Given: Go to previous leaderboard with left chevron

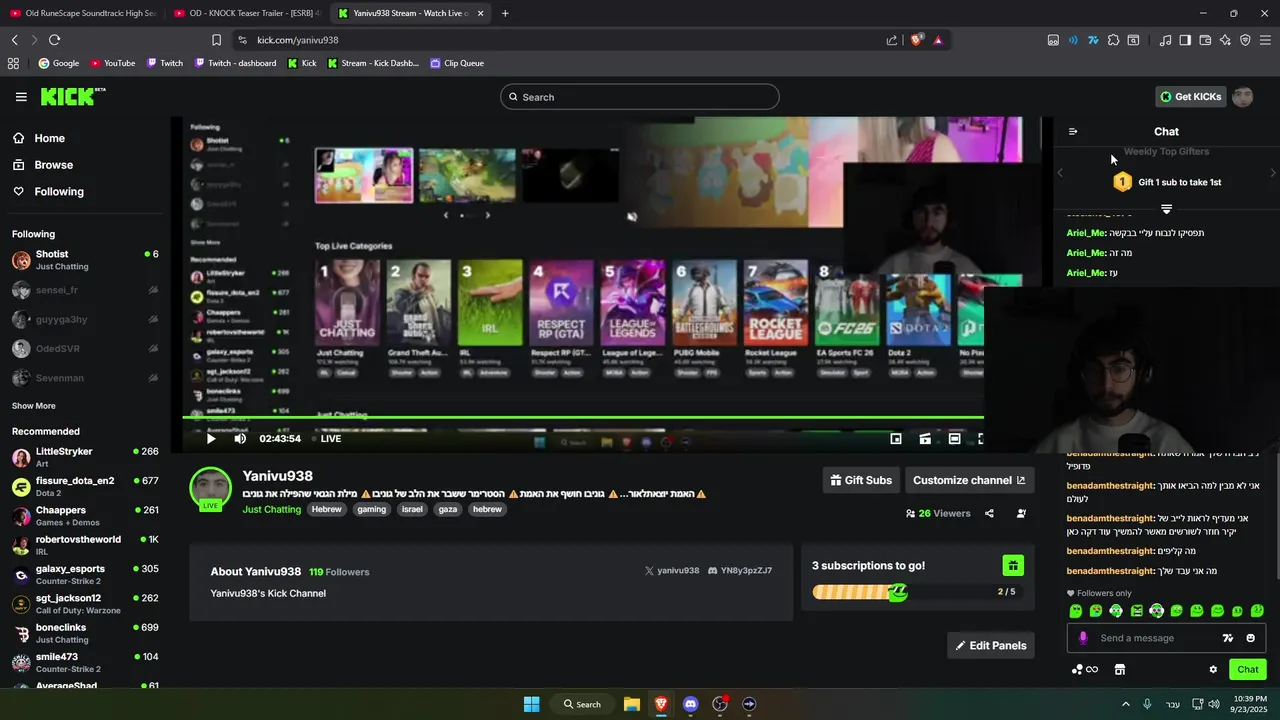Looking at the screenshot, I should (x=1061, y=173).
